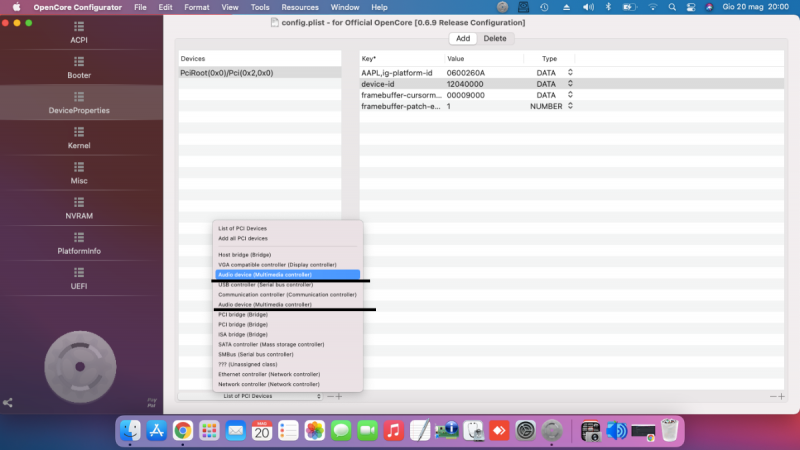Open the ACPI section in sidebar
This screenshot has width=800, height=450.
point(79,40)
